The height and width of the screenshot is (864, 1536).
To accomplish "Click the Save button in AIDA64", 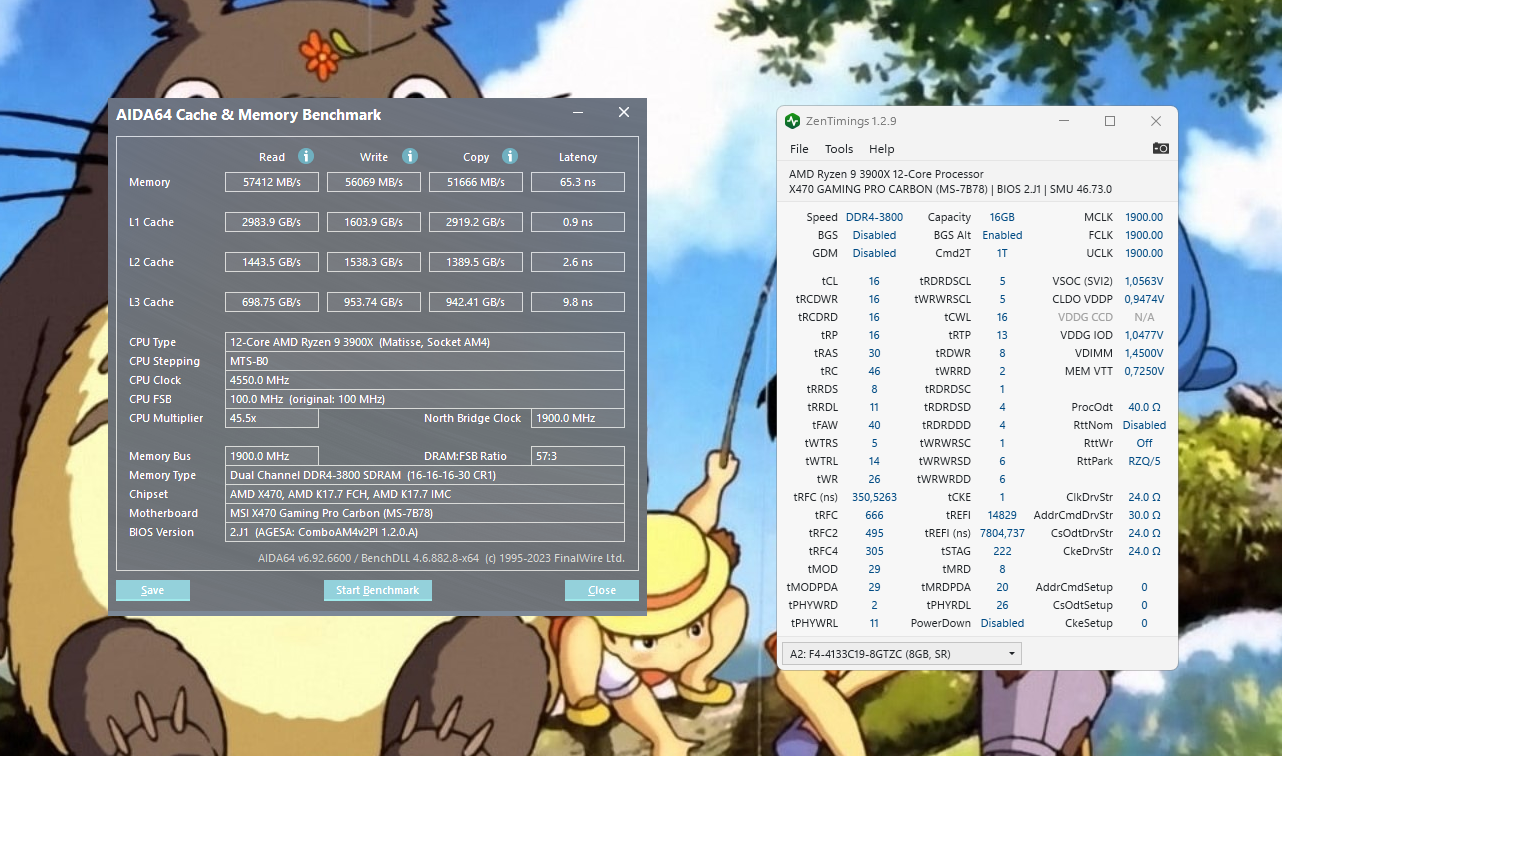I will (x=153, y=590).
